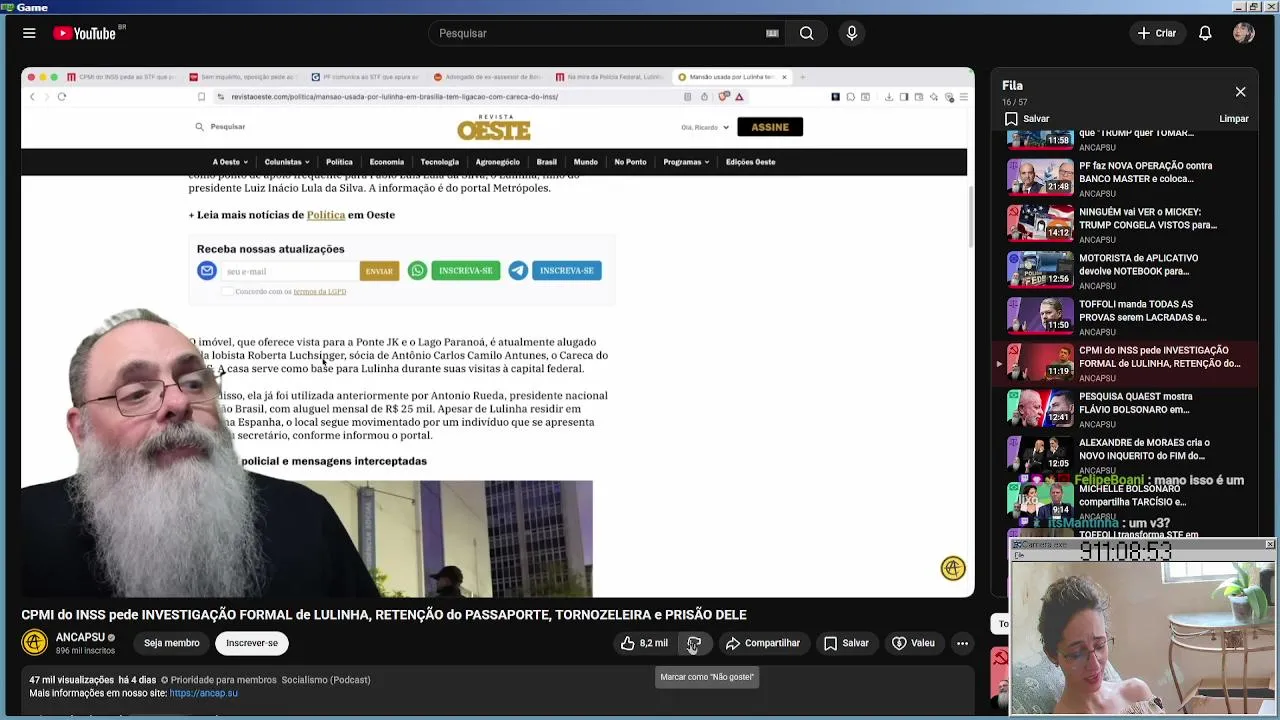1280x720 pixels.
Task: Send a Valeu super thanks
Action: tap(913, 643)
